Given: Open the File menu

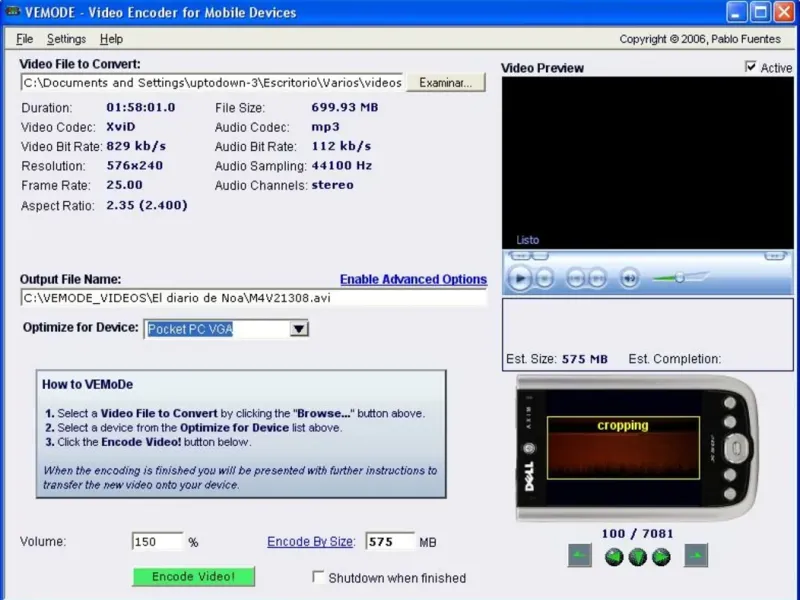Looking at the screenshot, I should pos(25,39).
